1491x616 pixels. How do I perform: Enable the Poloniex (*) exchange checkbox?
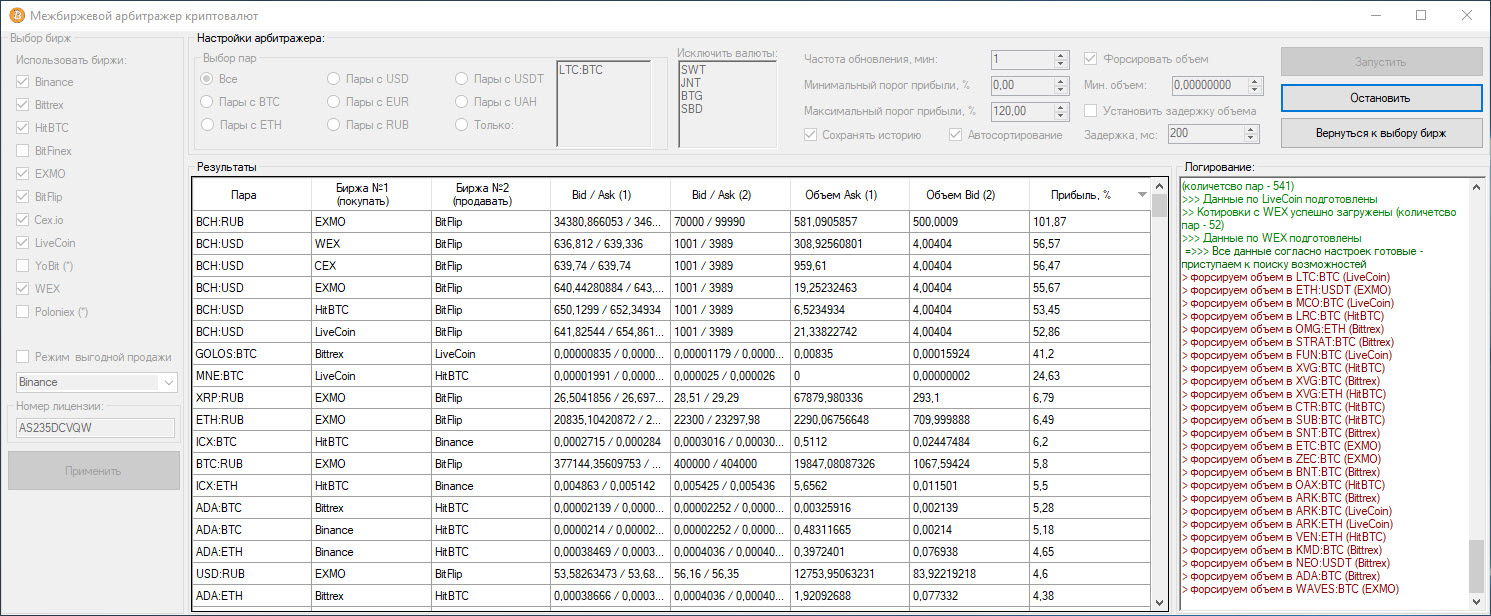tap(22, 312)
